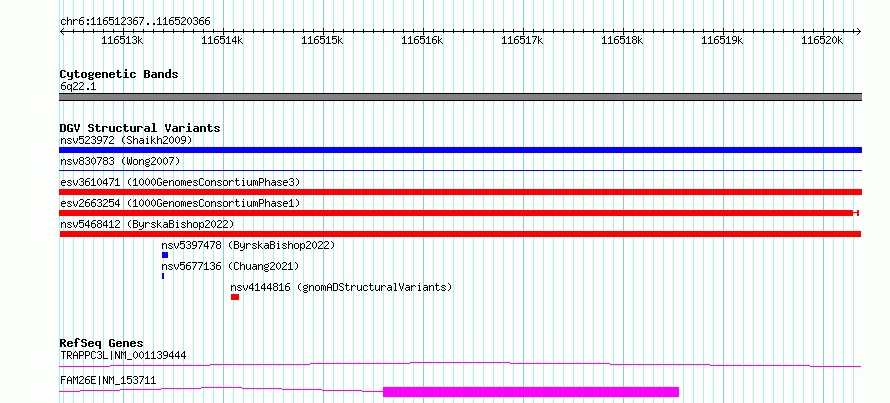Image resolution: width=890 pixels, height=403 pixels.
Task: Open the nsv4144816 gnomADStructuralVariants label
Action: coord(341,287)
